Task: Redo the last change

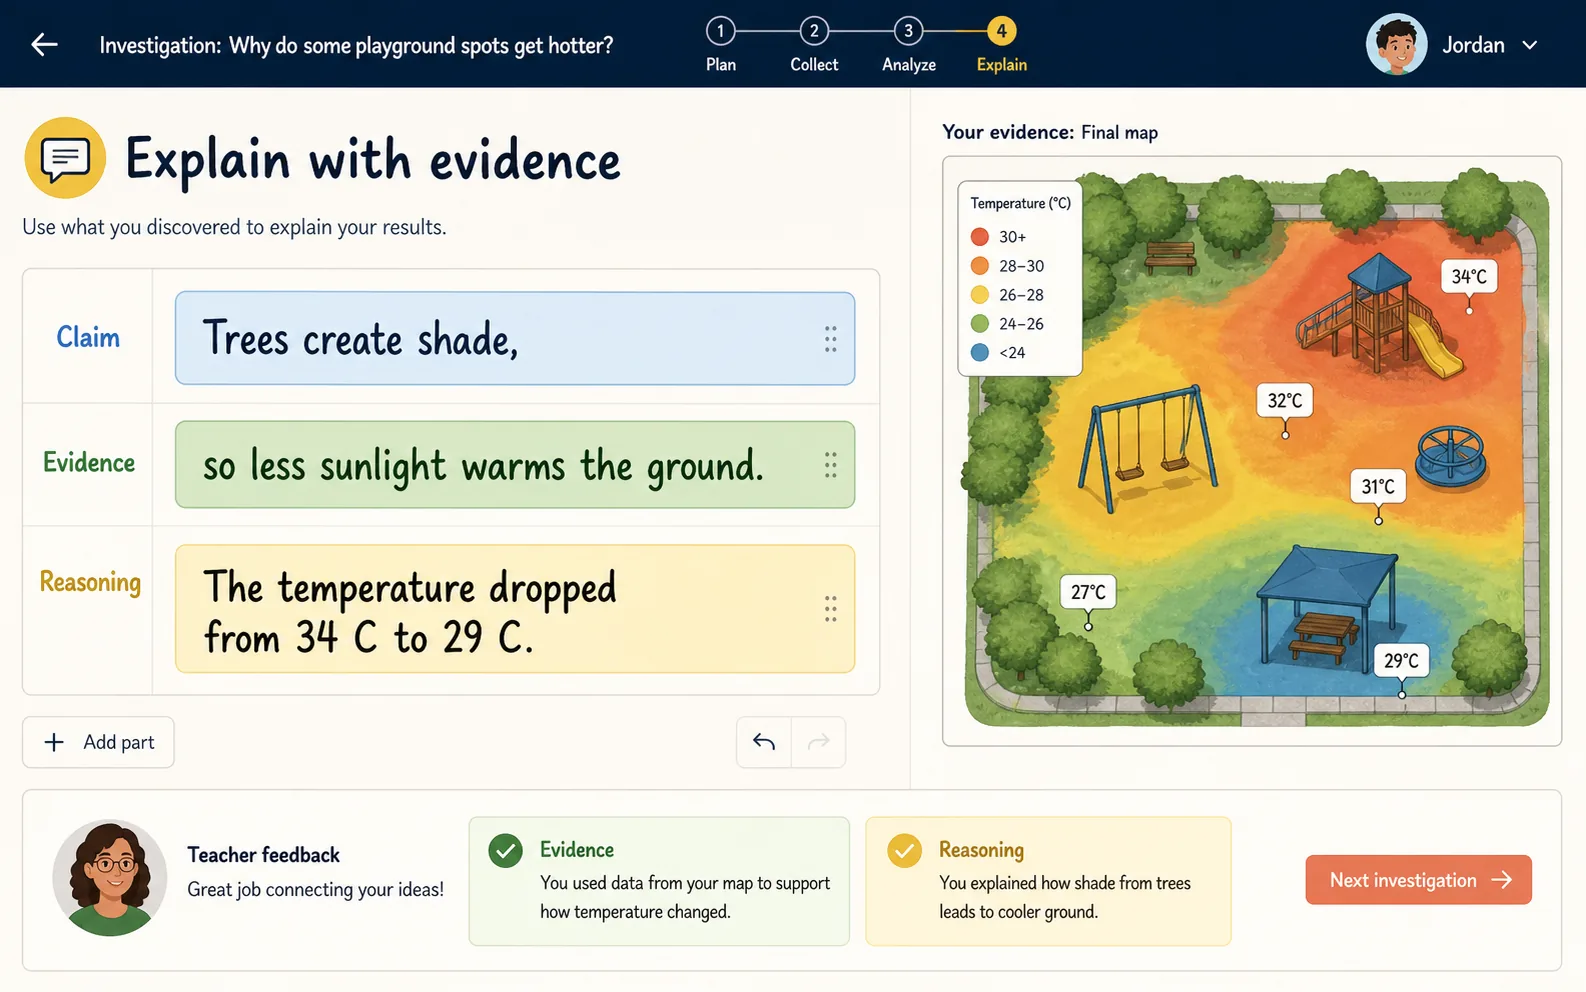Action: click(x=819, y=742)
